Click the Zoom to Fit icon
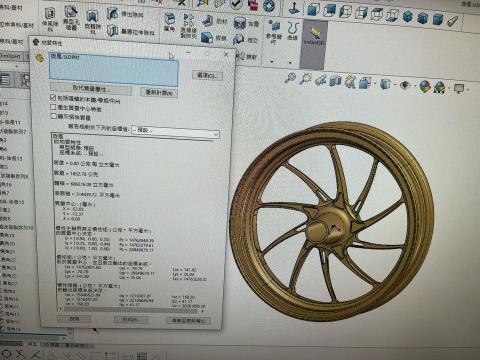This screenshot has width=480, height=360. tap(291, 78)
